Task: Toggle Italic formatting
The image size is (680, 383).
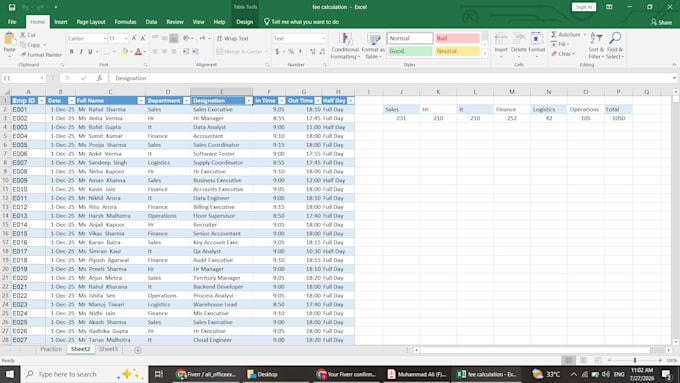Action: coord(81,51)
